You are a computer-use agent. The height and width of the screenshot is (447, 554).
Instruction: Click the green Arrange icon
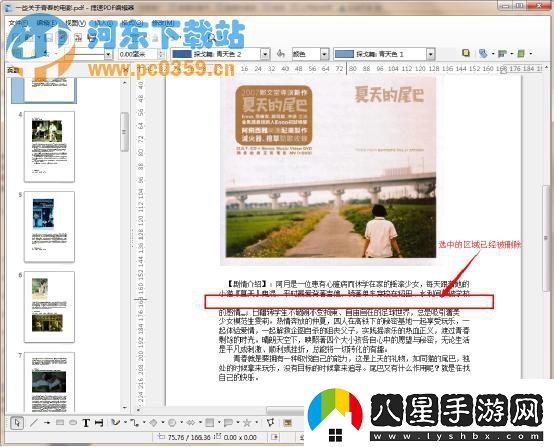(521, 53)
